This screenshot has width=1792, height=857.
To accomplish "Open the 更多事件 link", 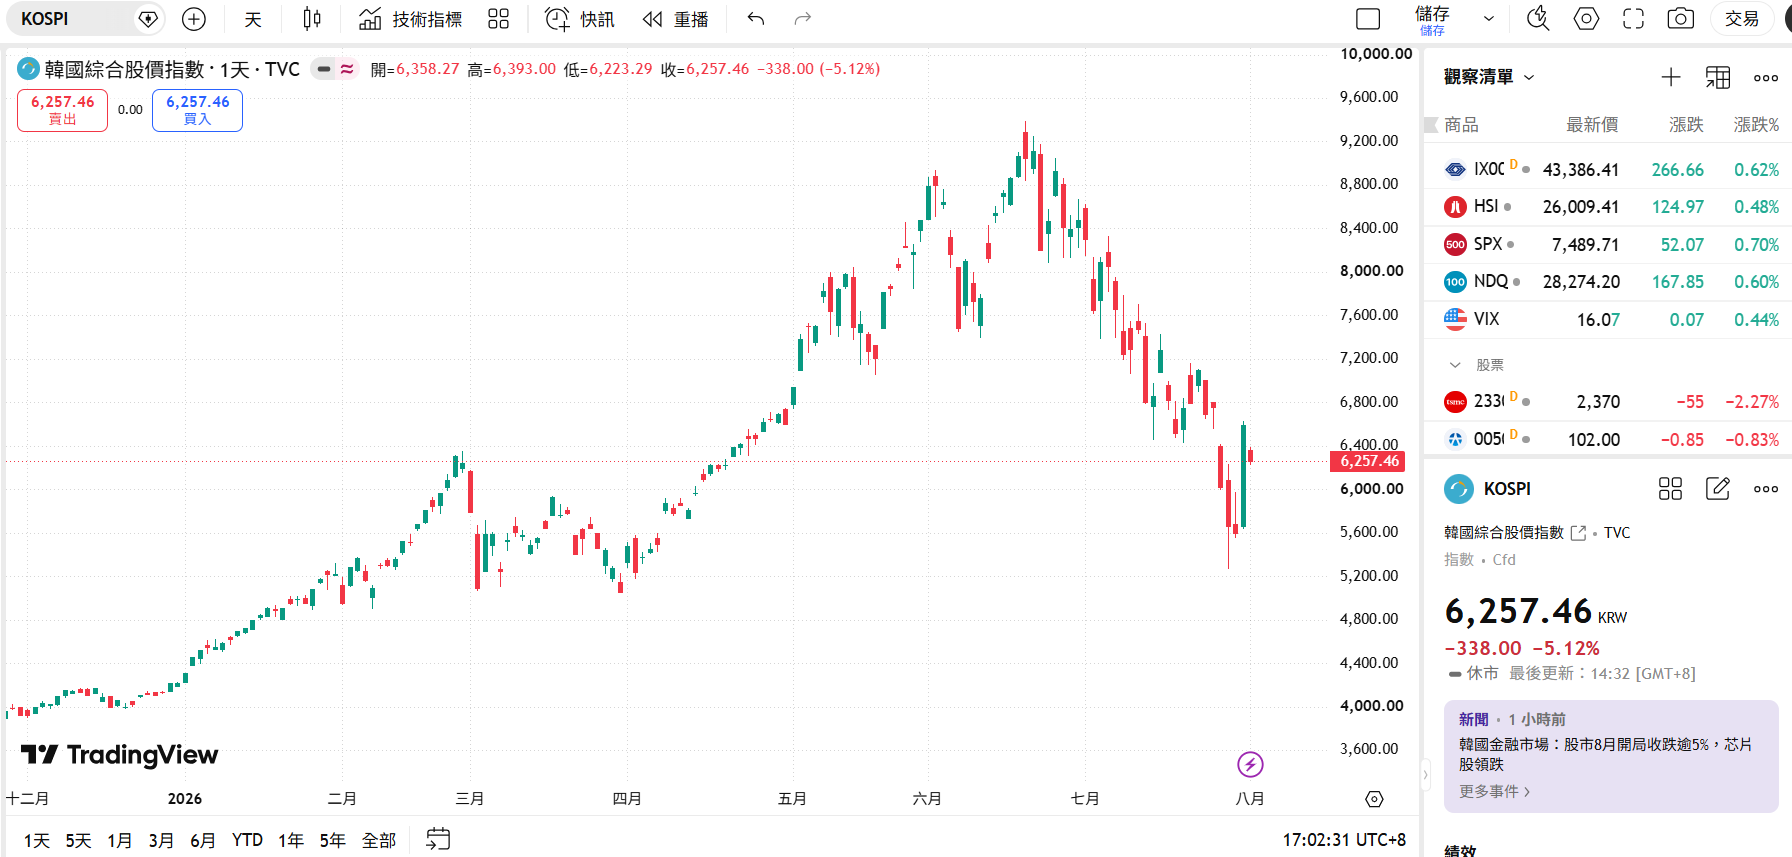I will (x=1494, y=791).
